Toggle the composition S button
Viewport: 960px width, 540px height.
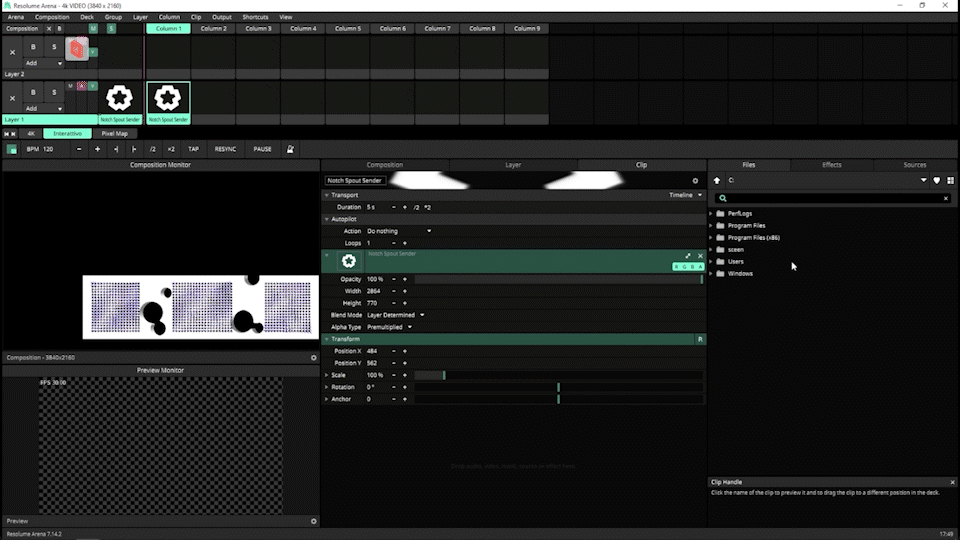[111, 29]
